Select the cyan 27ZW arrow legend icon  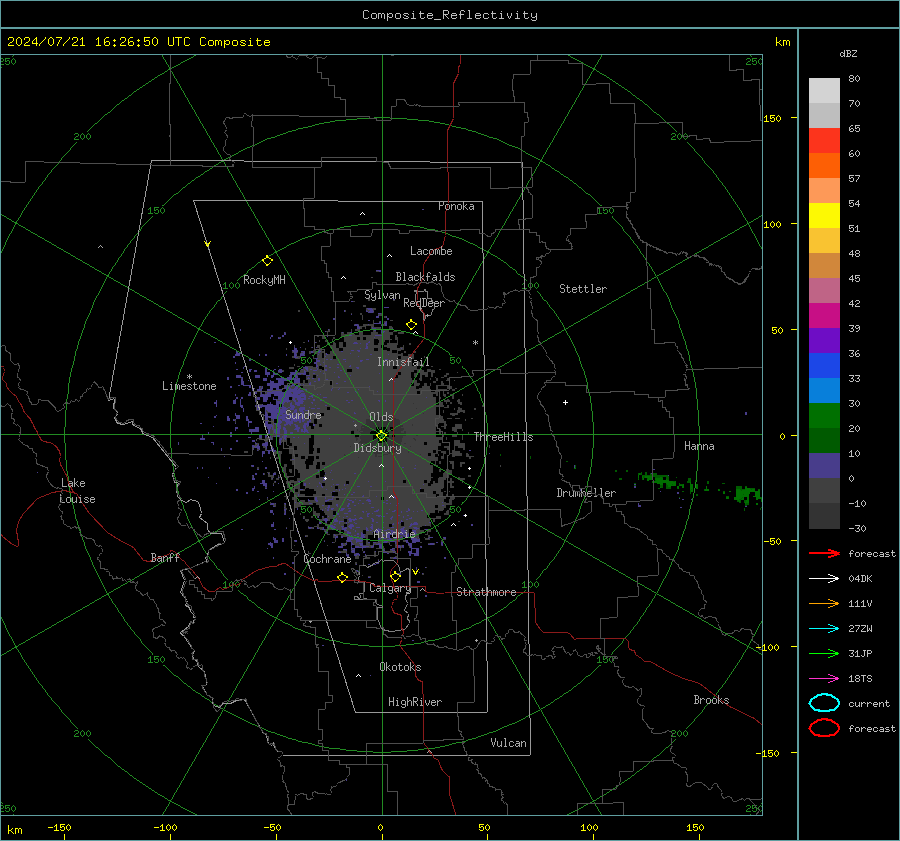click(x=824, y=629)
